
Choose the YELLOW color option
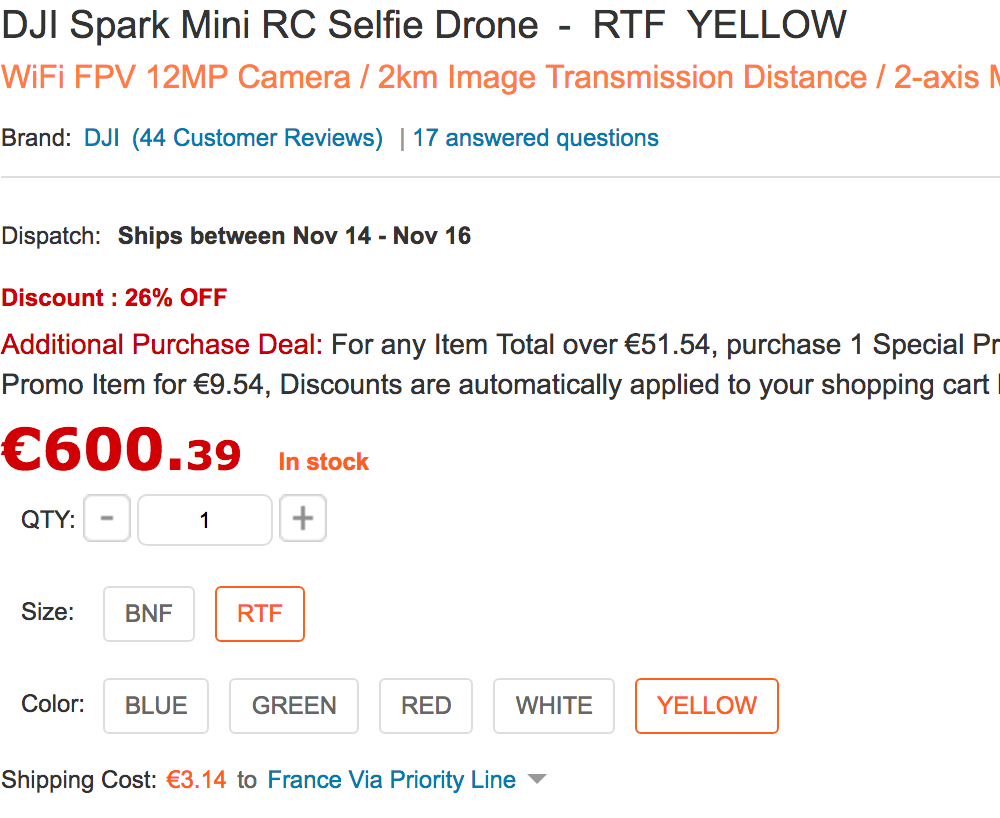click(x=707, y=706)
